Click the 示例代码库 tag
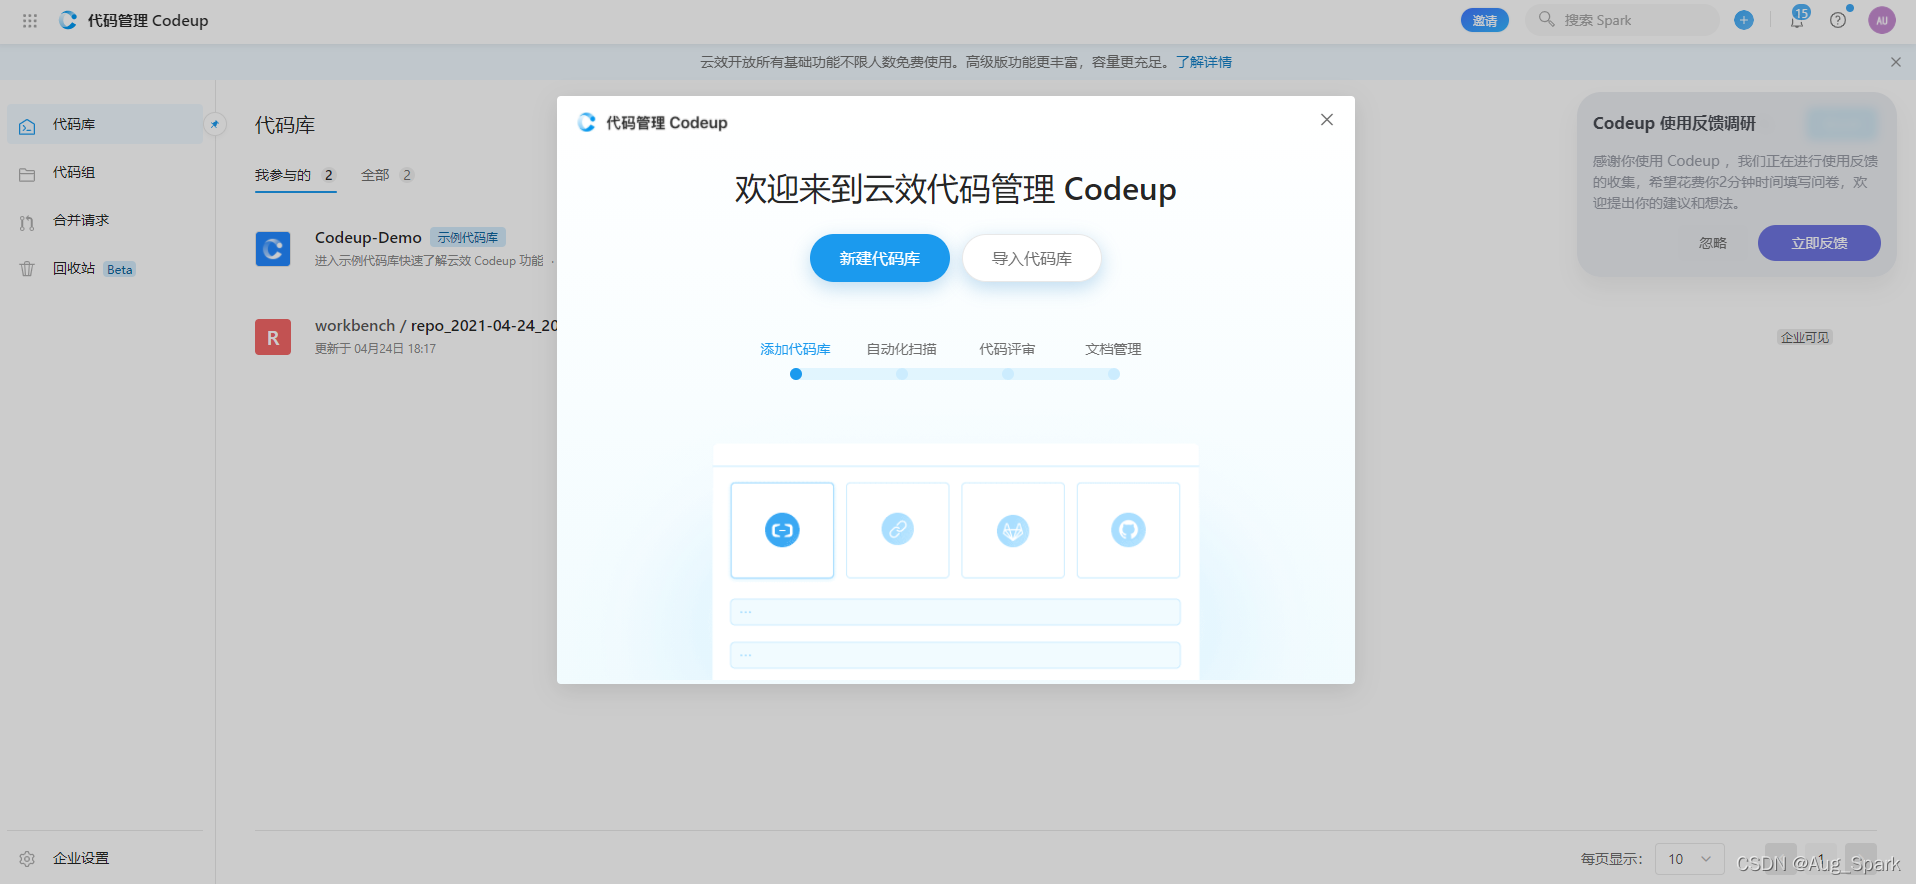The height and width of the screenshot is (884, 1916). [x=468, y=237]
